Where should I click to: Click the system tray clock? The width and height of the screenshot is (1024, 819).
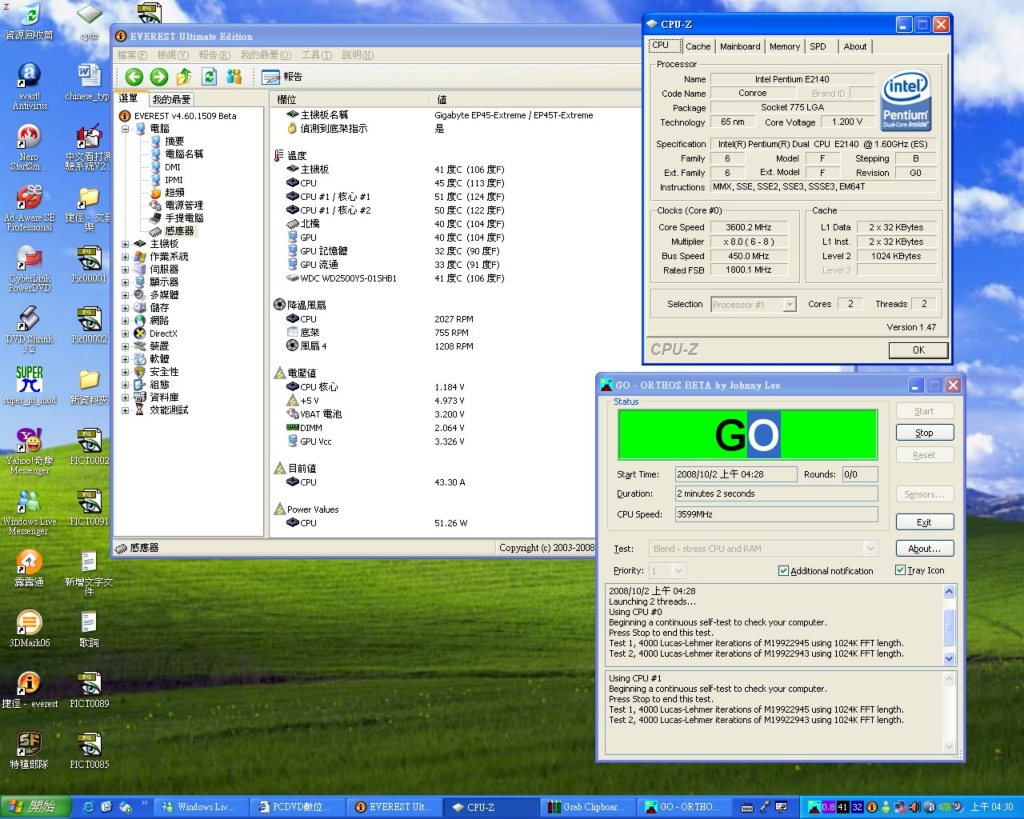[x=991, y=807]
